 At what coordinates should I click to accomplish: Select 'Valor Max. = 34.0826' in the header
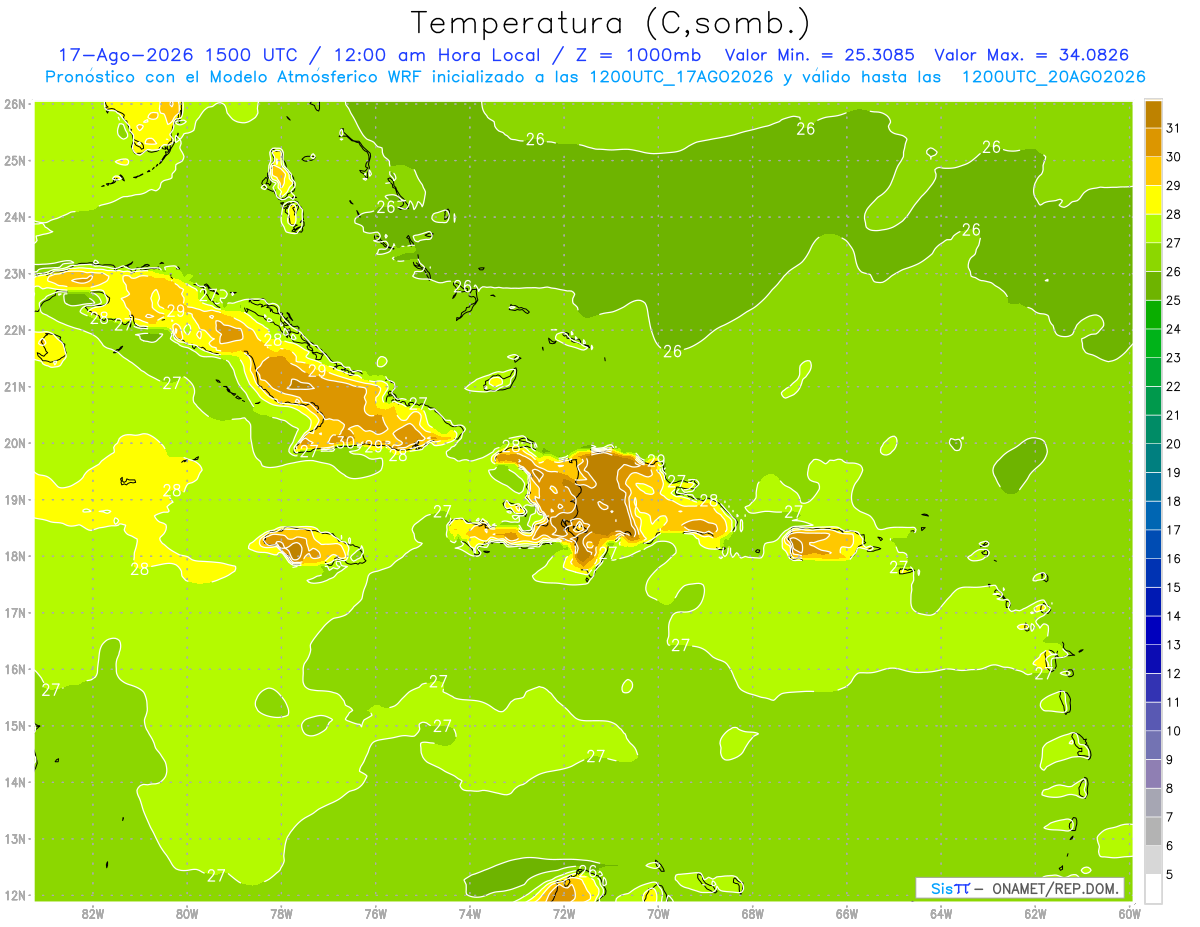point(1032,55)
